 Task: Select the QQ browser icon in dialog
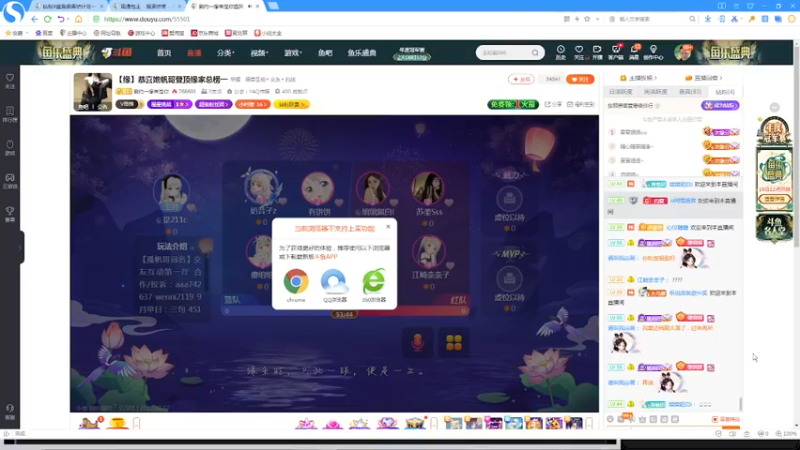click(334, 281)
